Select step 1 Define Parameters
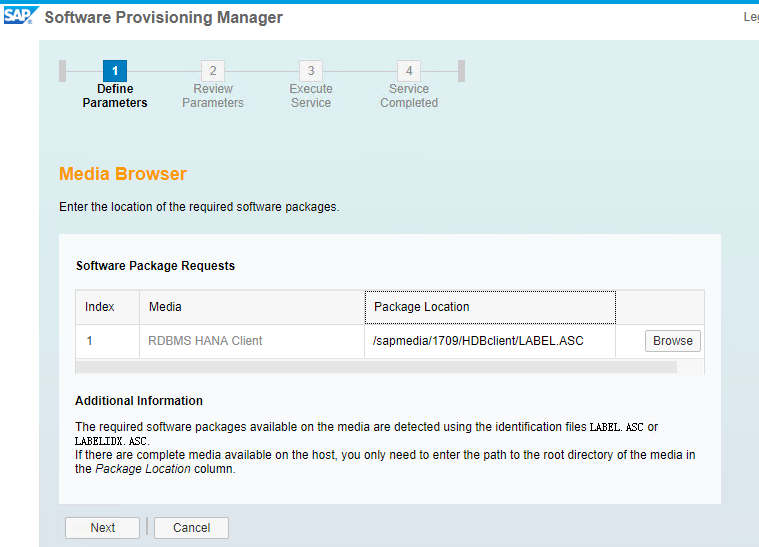 (x=115, y=71)
